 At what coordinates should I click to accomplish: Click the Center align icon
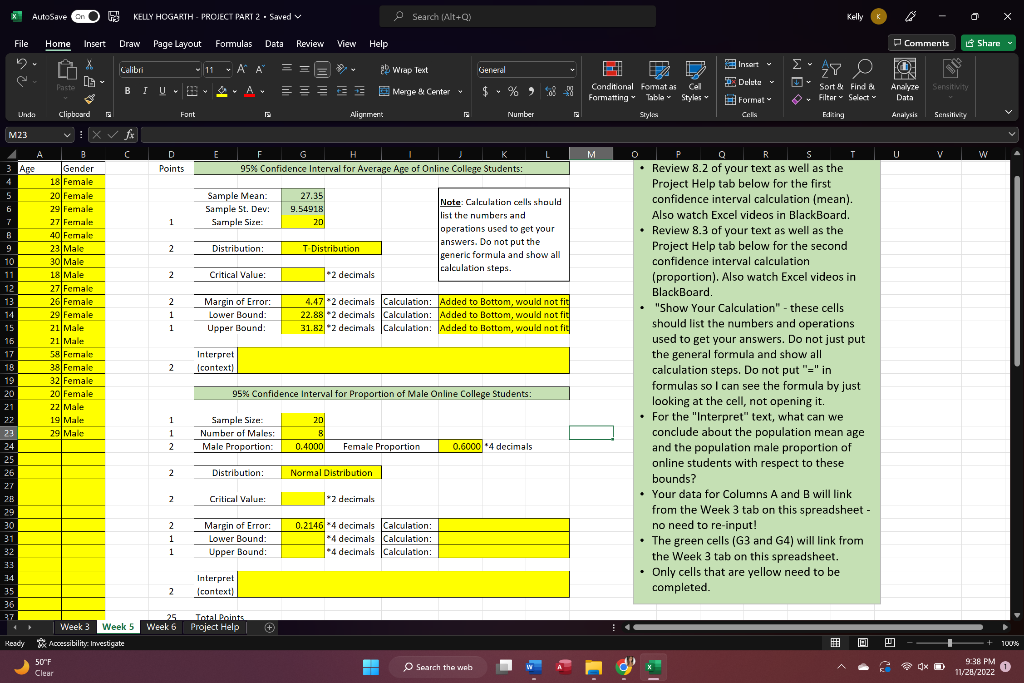(x=304, y=91)
